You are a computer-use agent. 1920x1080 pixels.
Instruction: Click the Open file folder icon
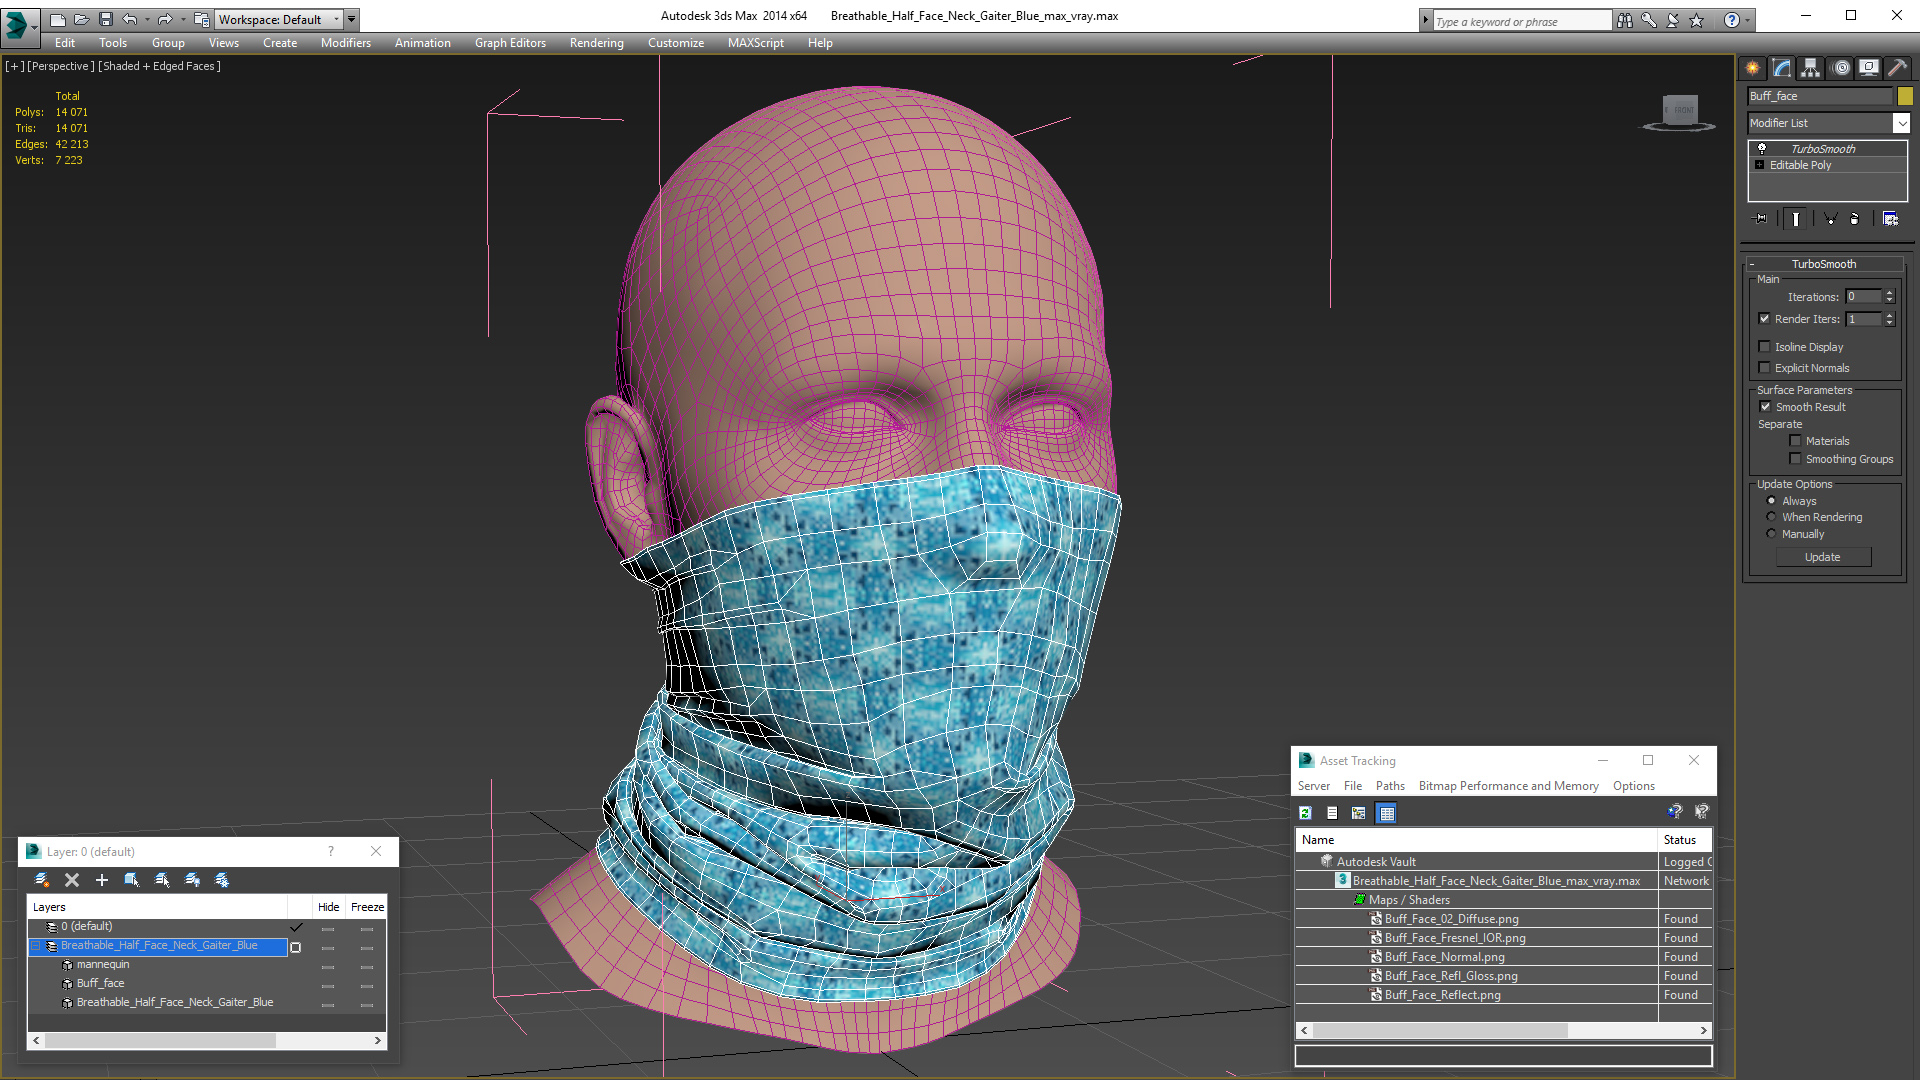82,19
